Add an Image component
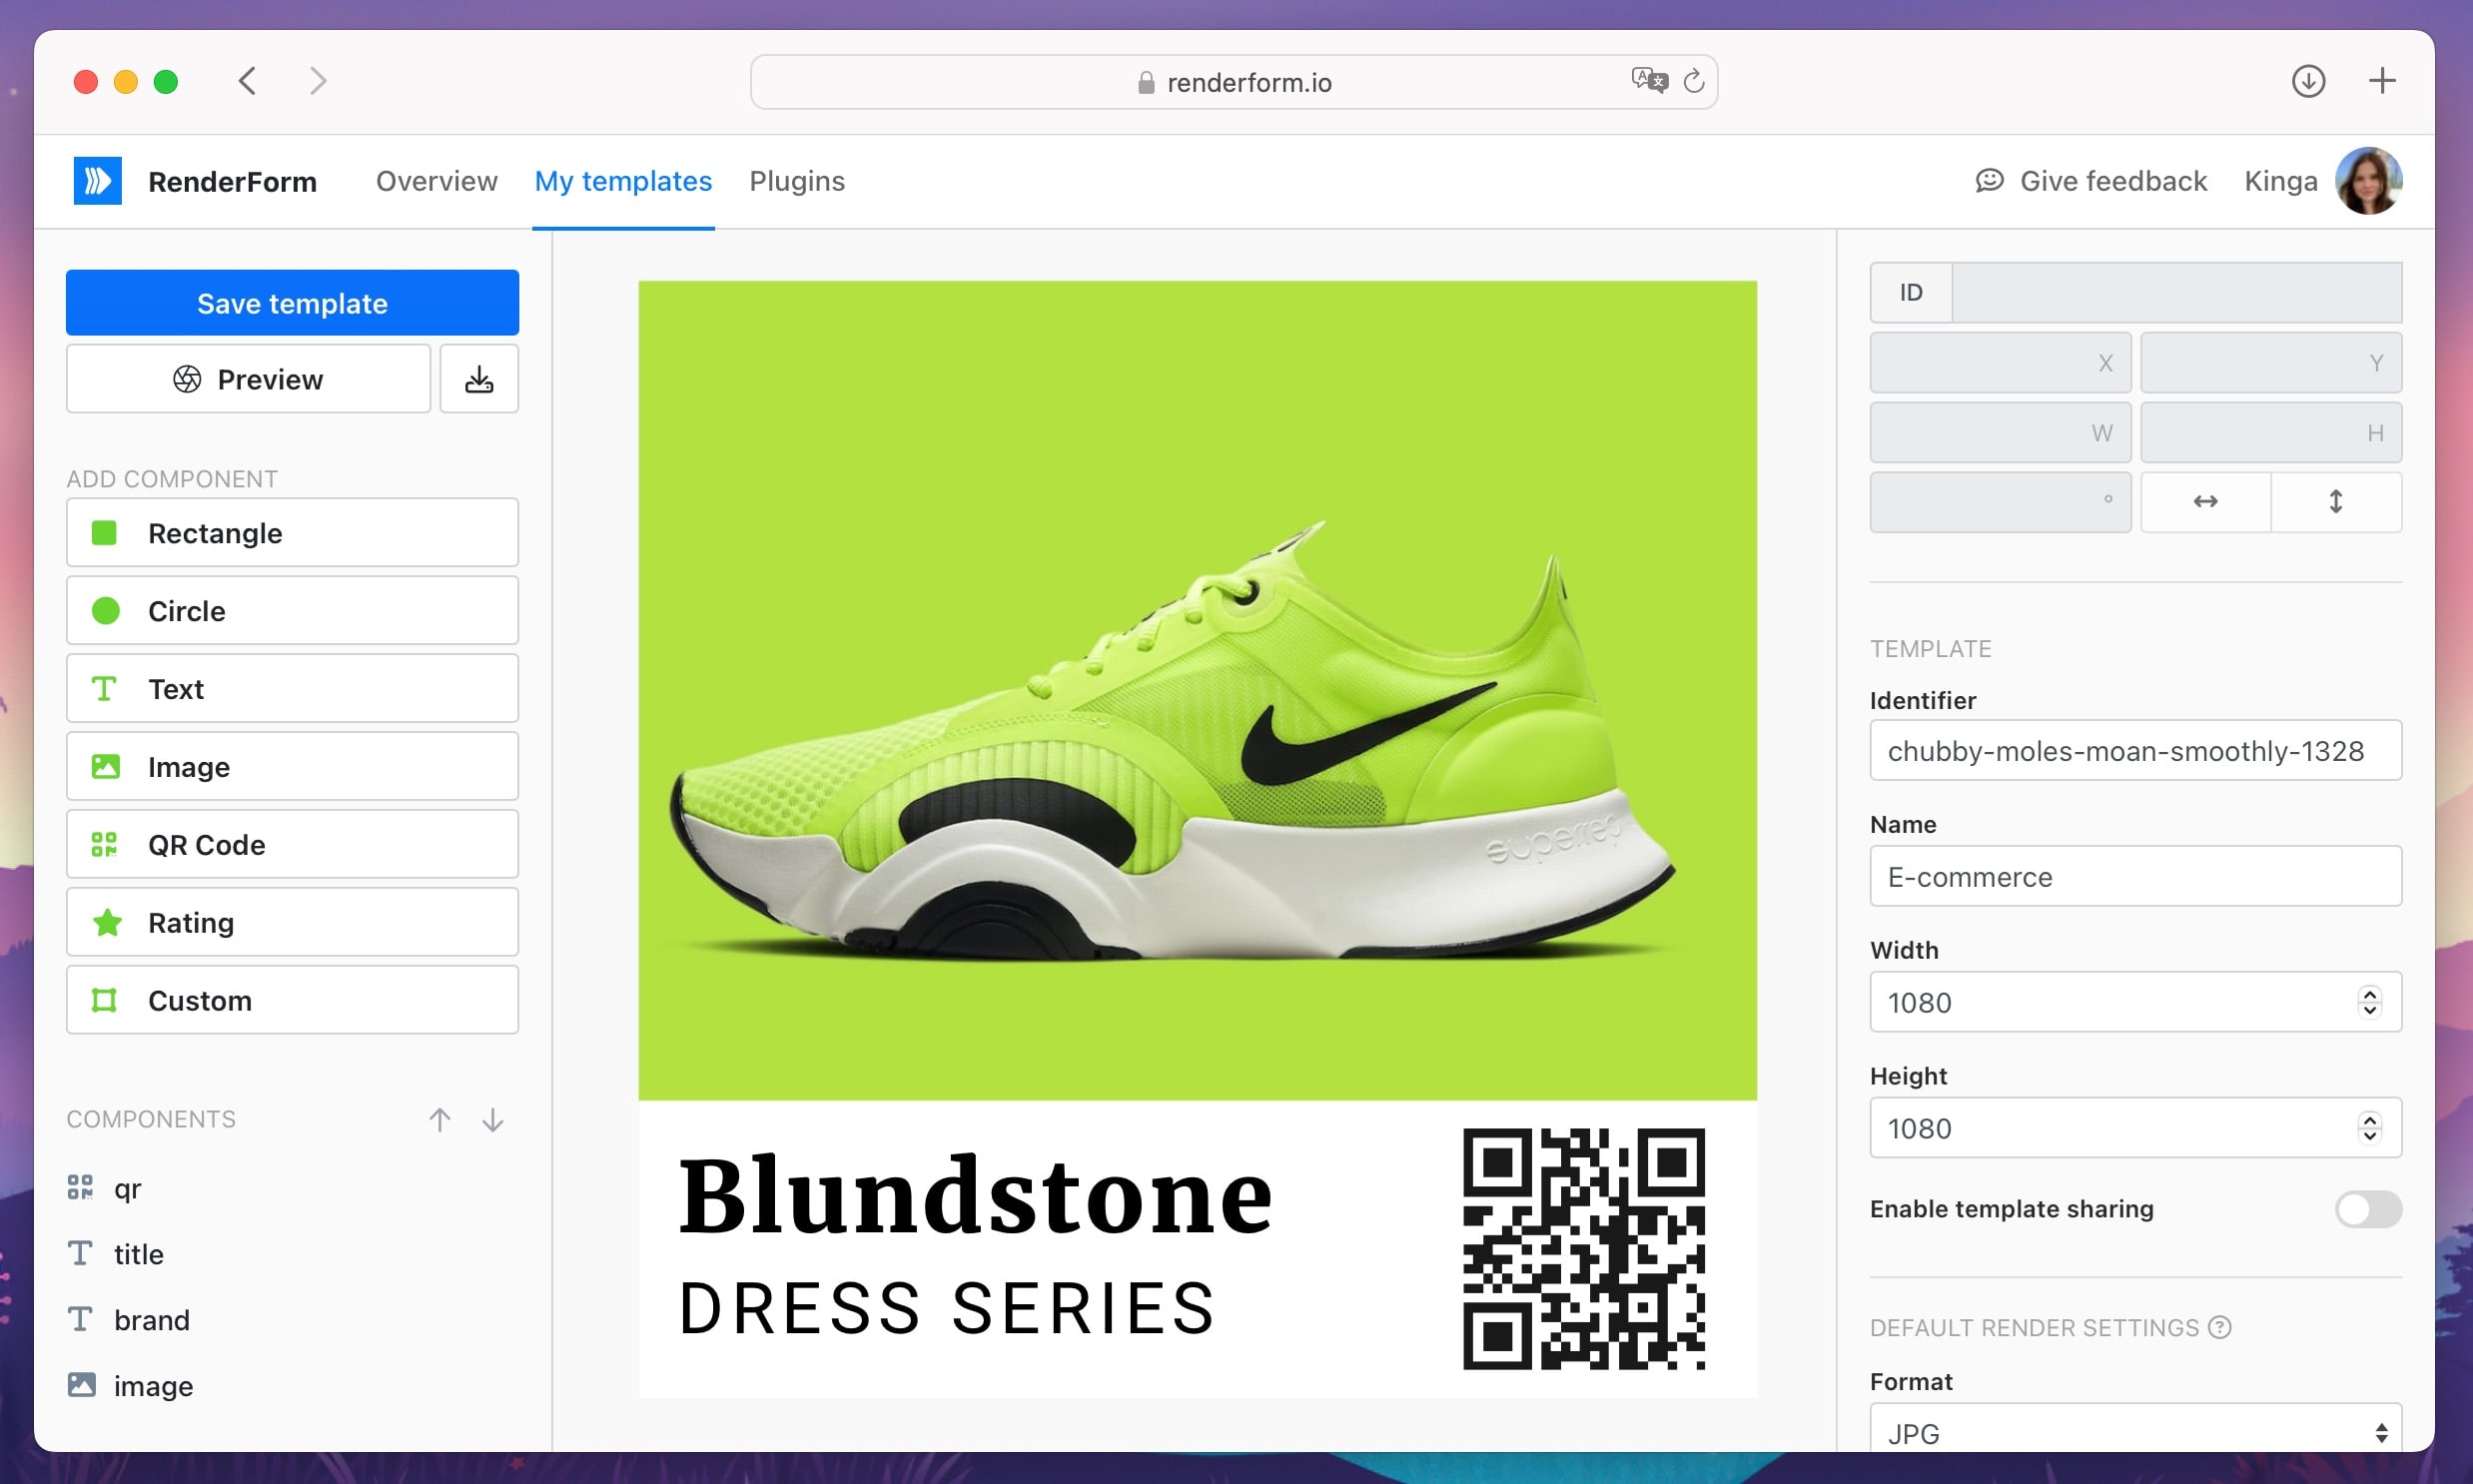Image resolution: width=2473 pixels, height=1484 pixels. click(292, 767)
